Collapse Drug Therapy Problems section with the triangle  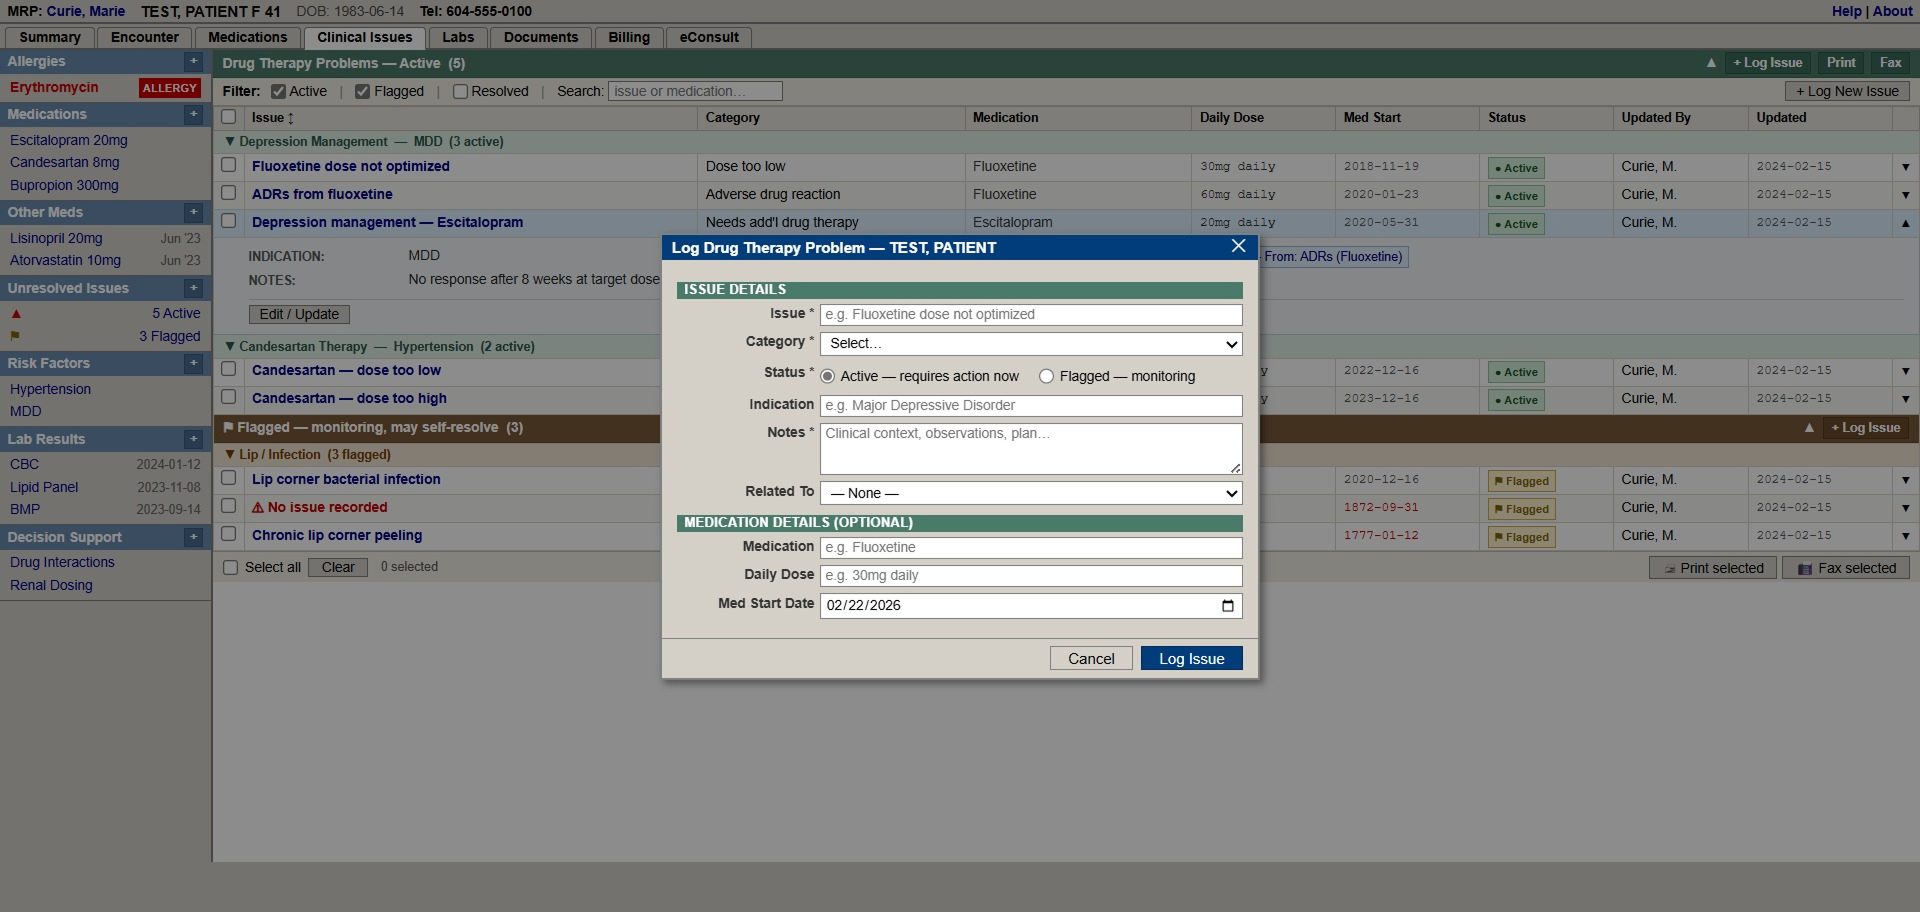[x=1711, y=63]
